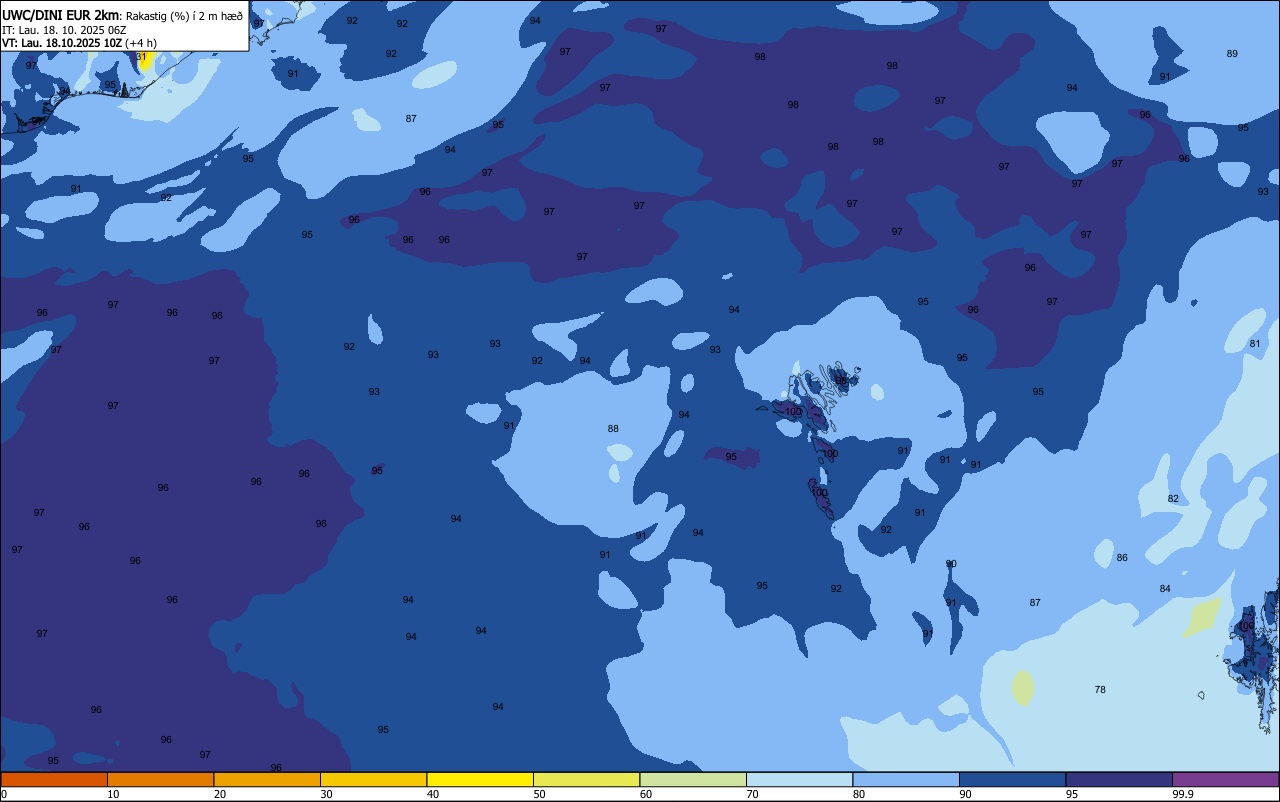Click the 'IT: Lau. 18. 10. 2025 06Z' line
Image resolution: width=1280 pixels, height=802 pixels.
tap(64, 30)
